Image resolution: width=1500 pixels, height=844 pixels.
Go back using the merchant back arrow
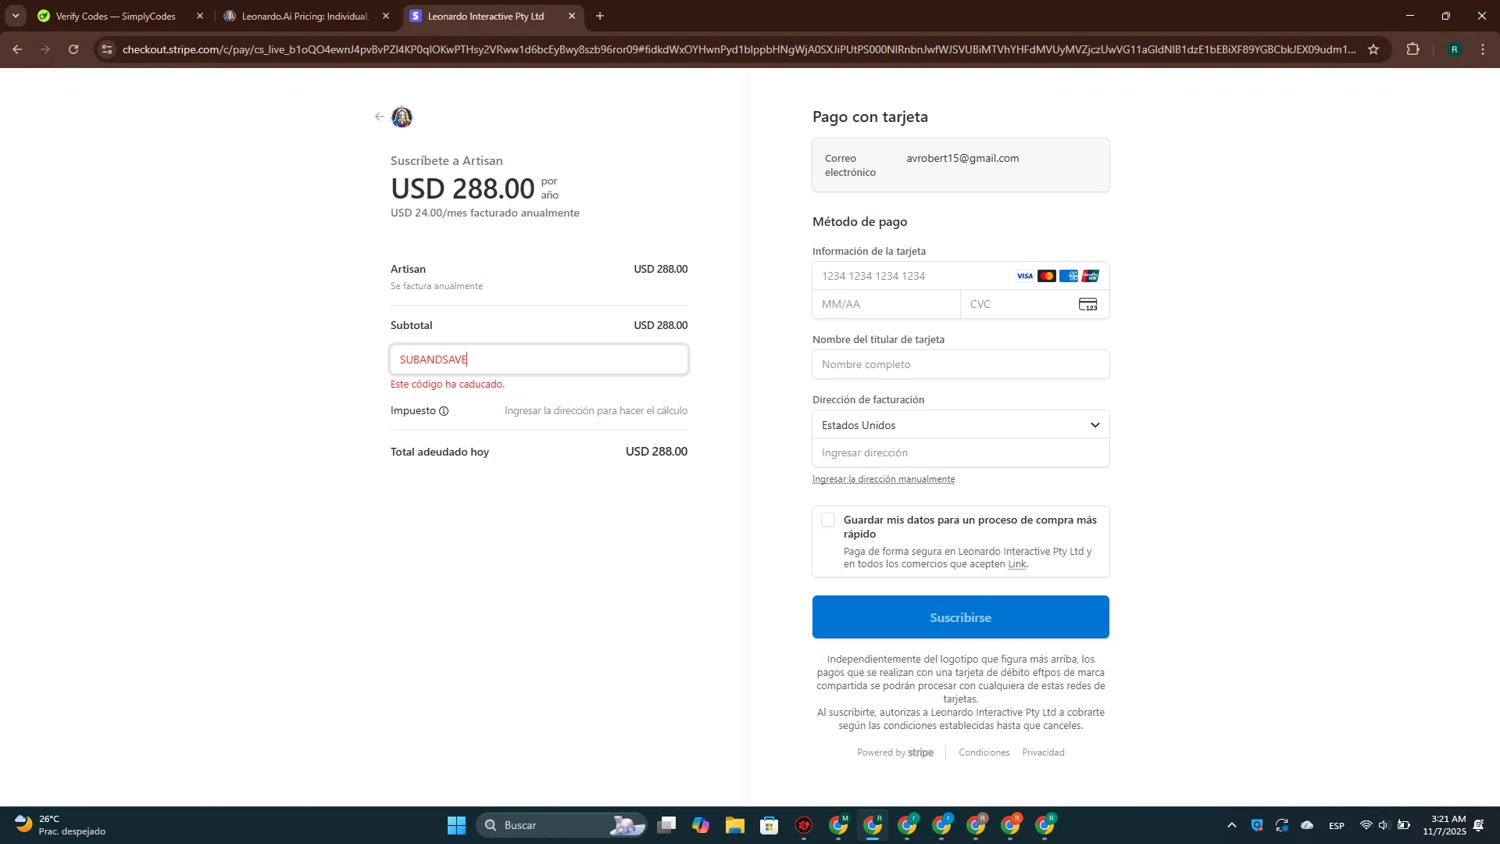click(x=379, y=117)
